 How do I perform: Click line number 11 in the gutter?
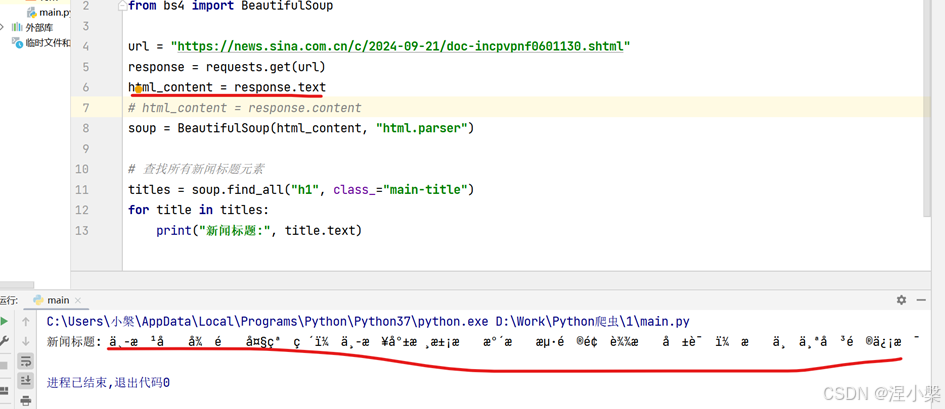[x=82, y=190]
